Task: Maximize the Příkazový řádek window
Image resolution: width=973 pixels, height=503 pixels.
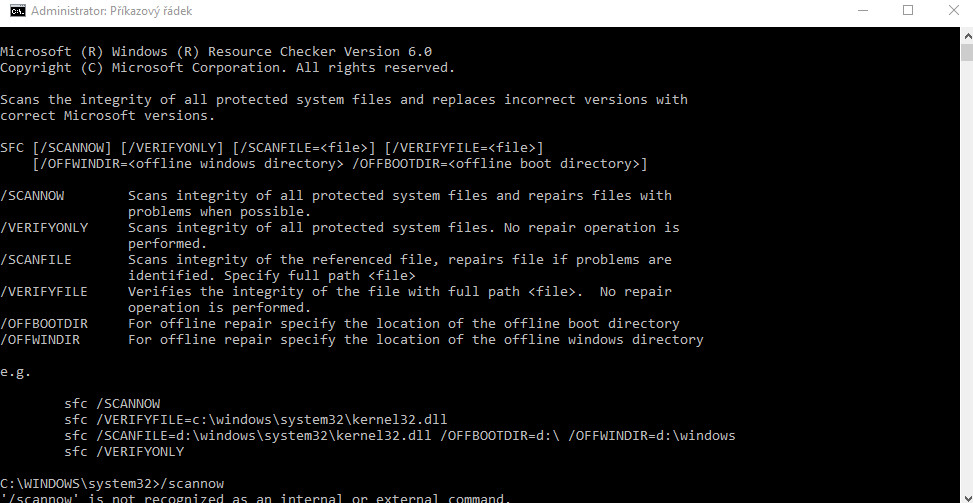Action: pyautogui.click(x=908, y=11)
